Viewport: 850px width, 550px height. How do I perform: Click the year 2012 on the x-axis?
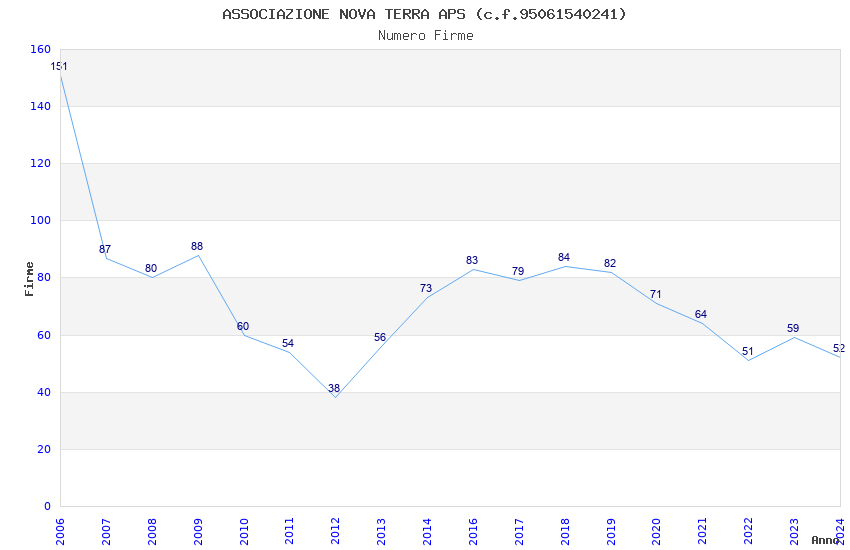click(x=336, y=532)
